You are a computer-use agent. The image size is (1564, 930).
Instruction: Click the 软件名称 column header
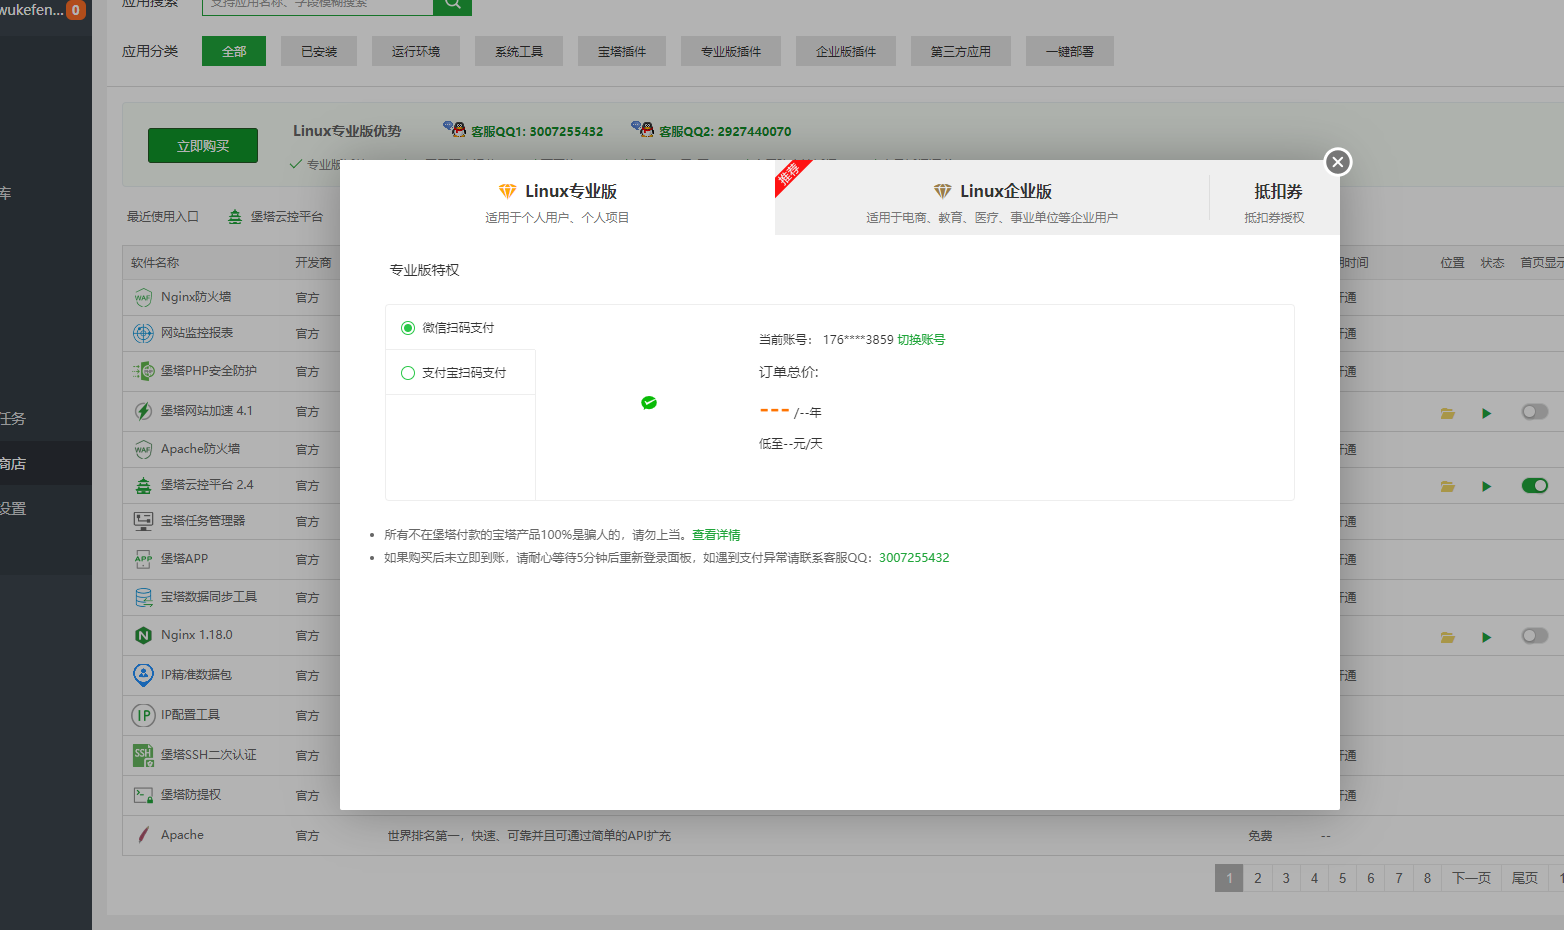pyautogui.click(x=155, y=263)
